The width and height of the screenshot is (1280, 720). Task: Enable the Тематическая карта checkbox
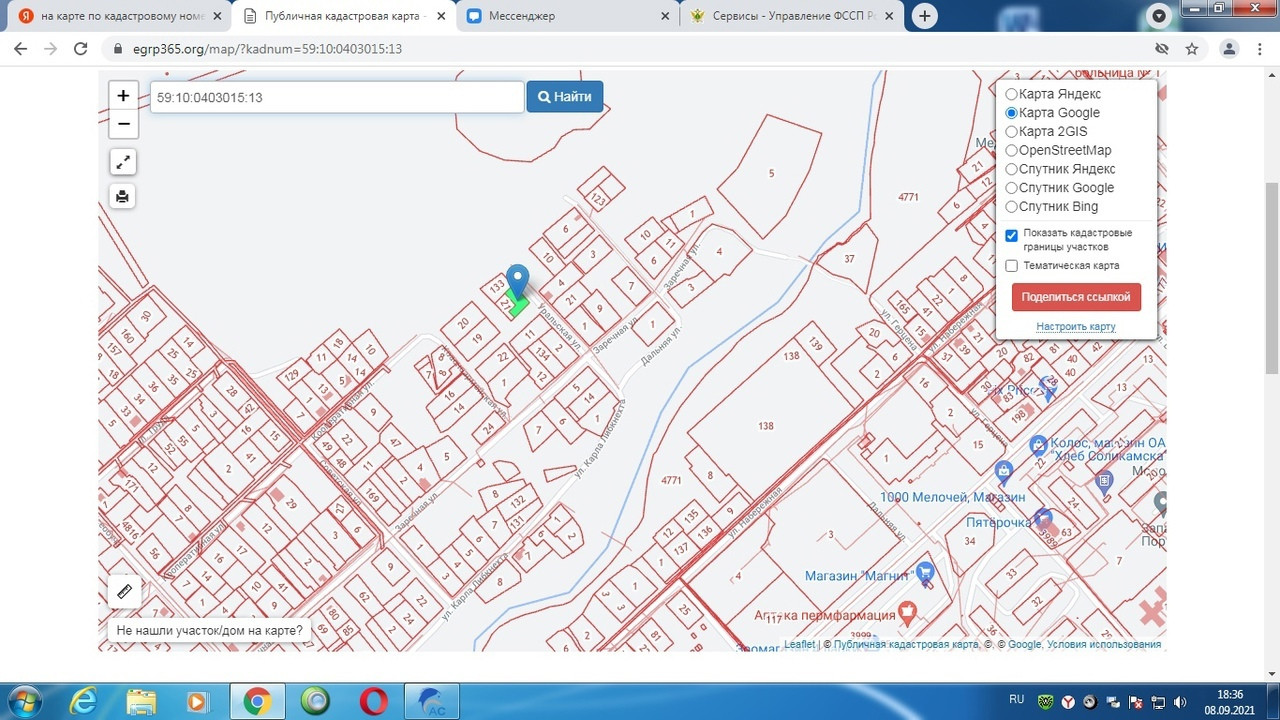point(1012,266)
